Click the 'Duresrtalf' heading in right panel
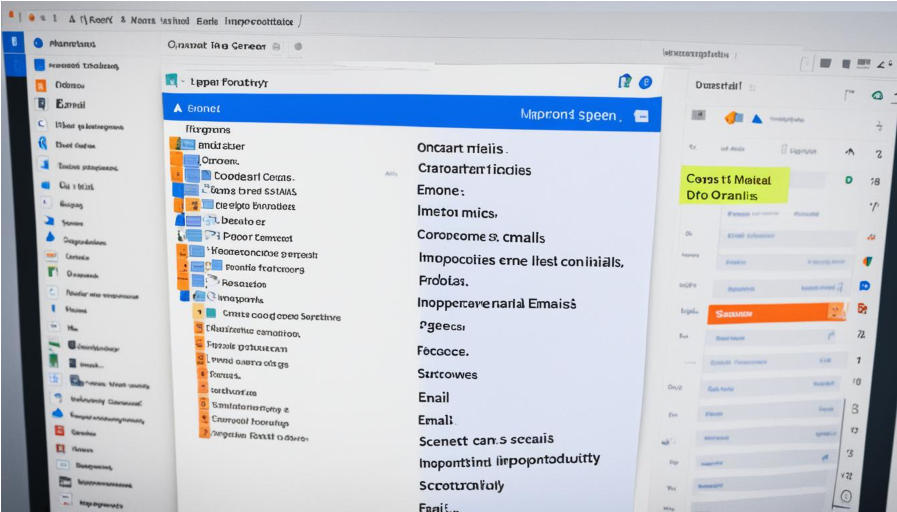This screenshot has width=897, height=512. [719, 85]
